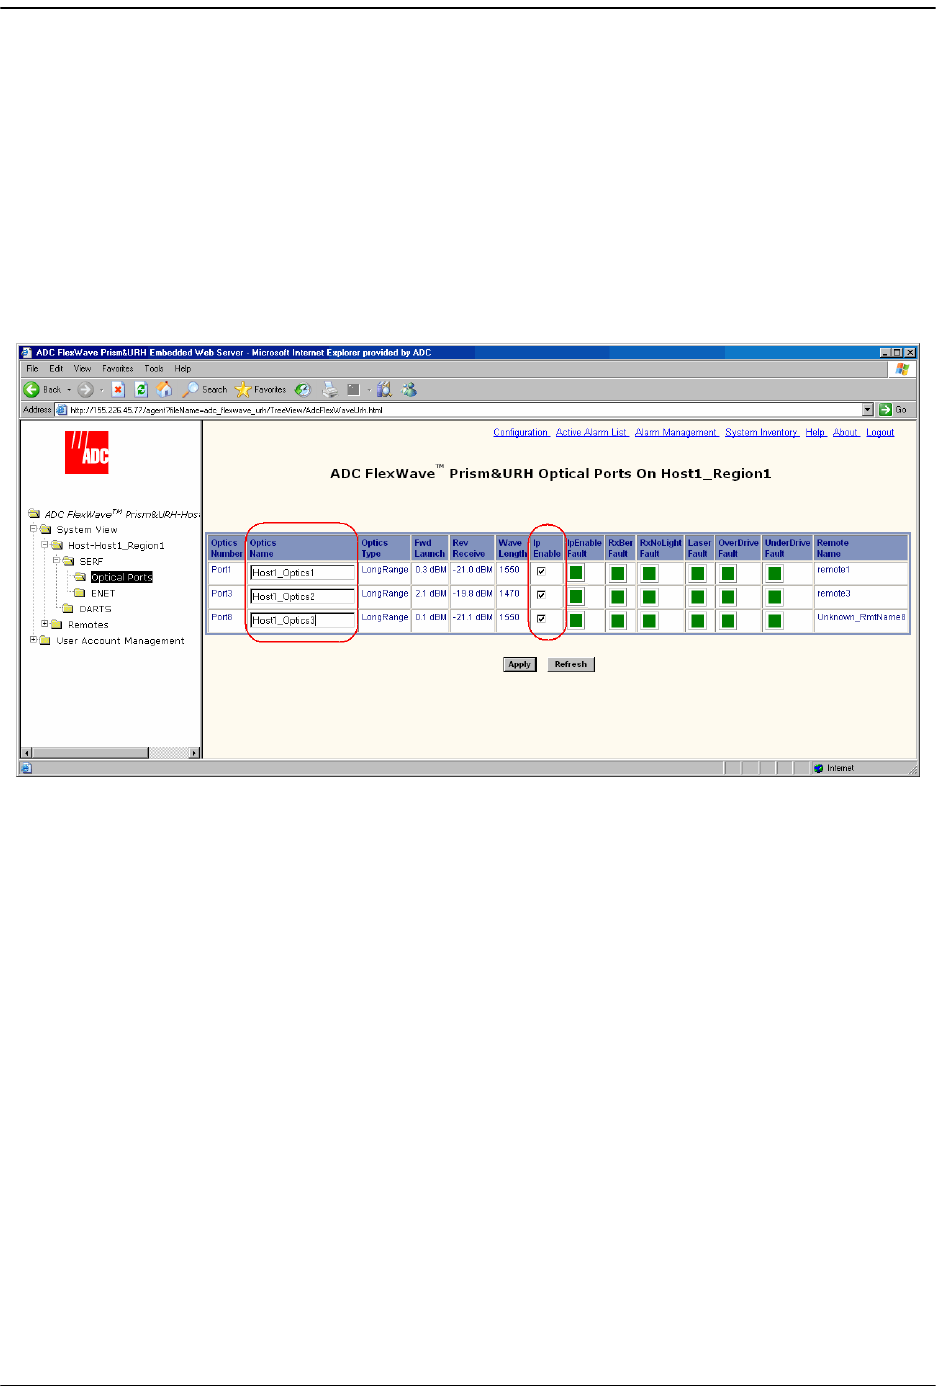
Task: Open the View menu
Action: point(82,369)
